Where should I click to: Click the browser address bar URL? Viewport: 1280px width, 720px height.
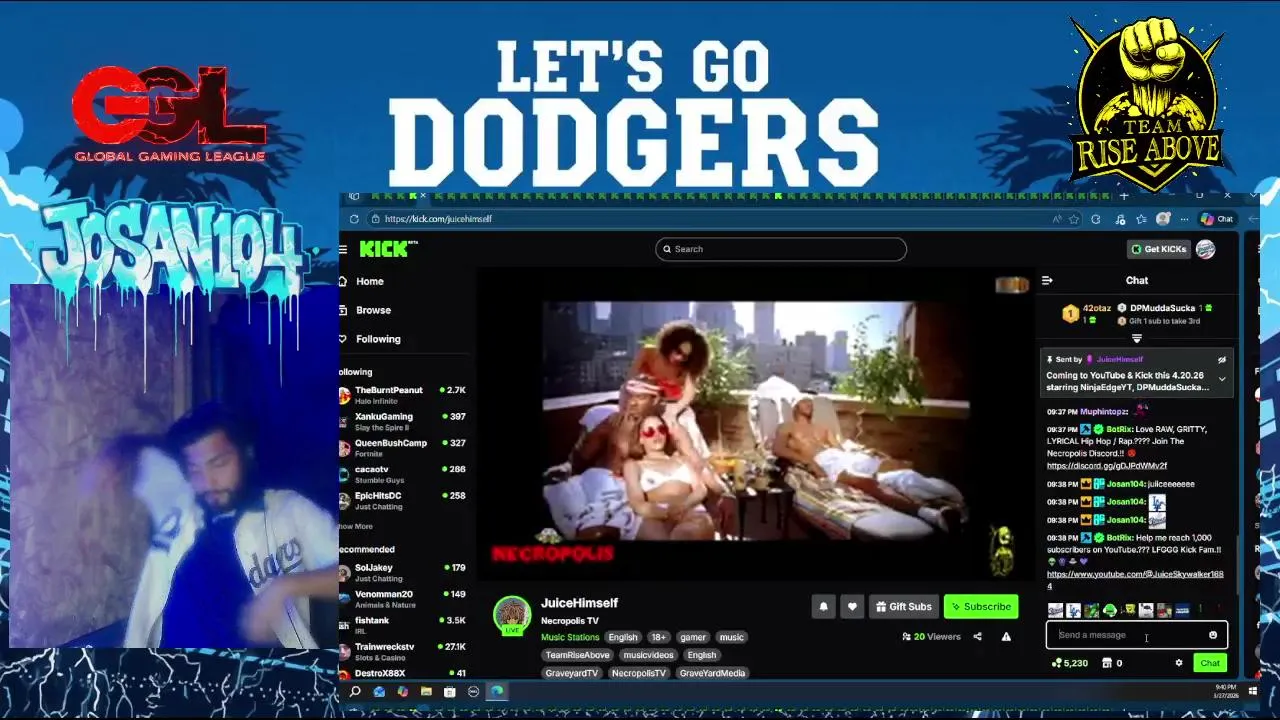pyautogui.click(x=438, y=219)
